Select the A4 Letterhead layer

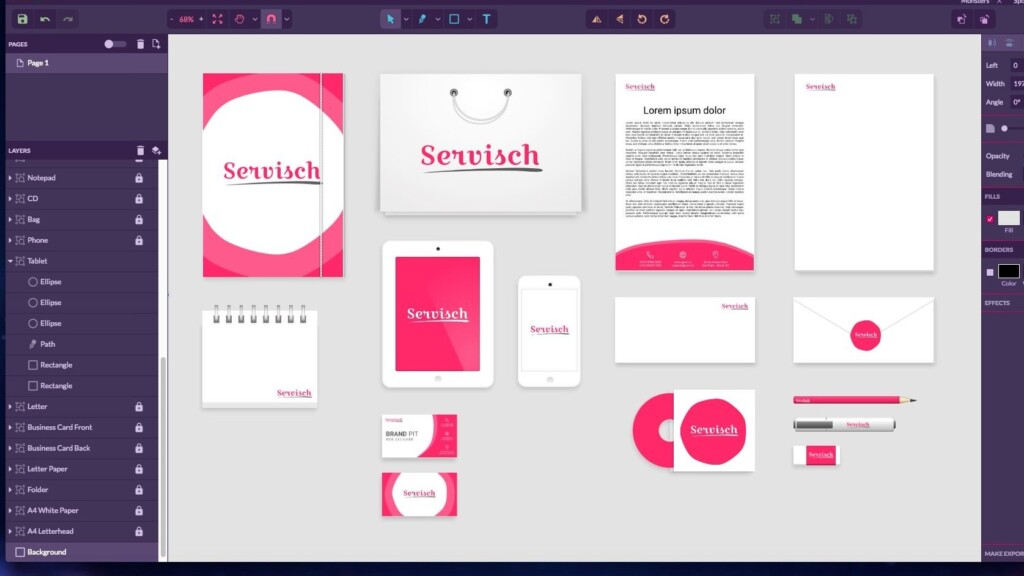82,531
